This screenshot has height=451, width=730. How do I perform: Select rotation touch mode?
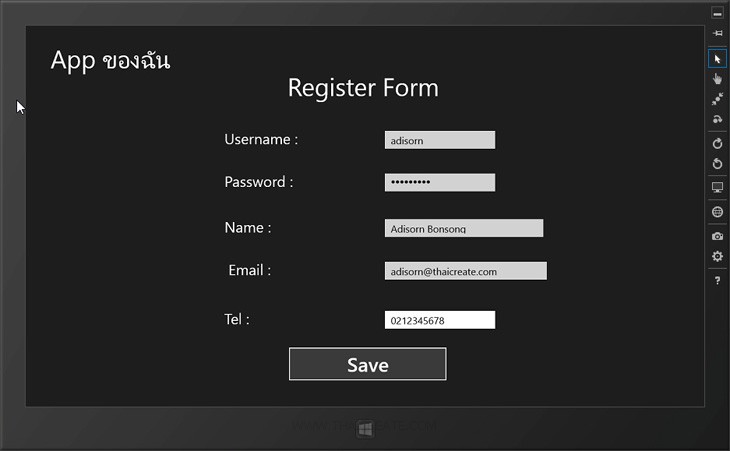(717, 119)
